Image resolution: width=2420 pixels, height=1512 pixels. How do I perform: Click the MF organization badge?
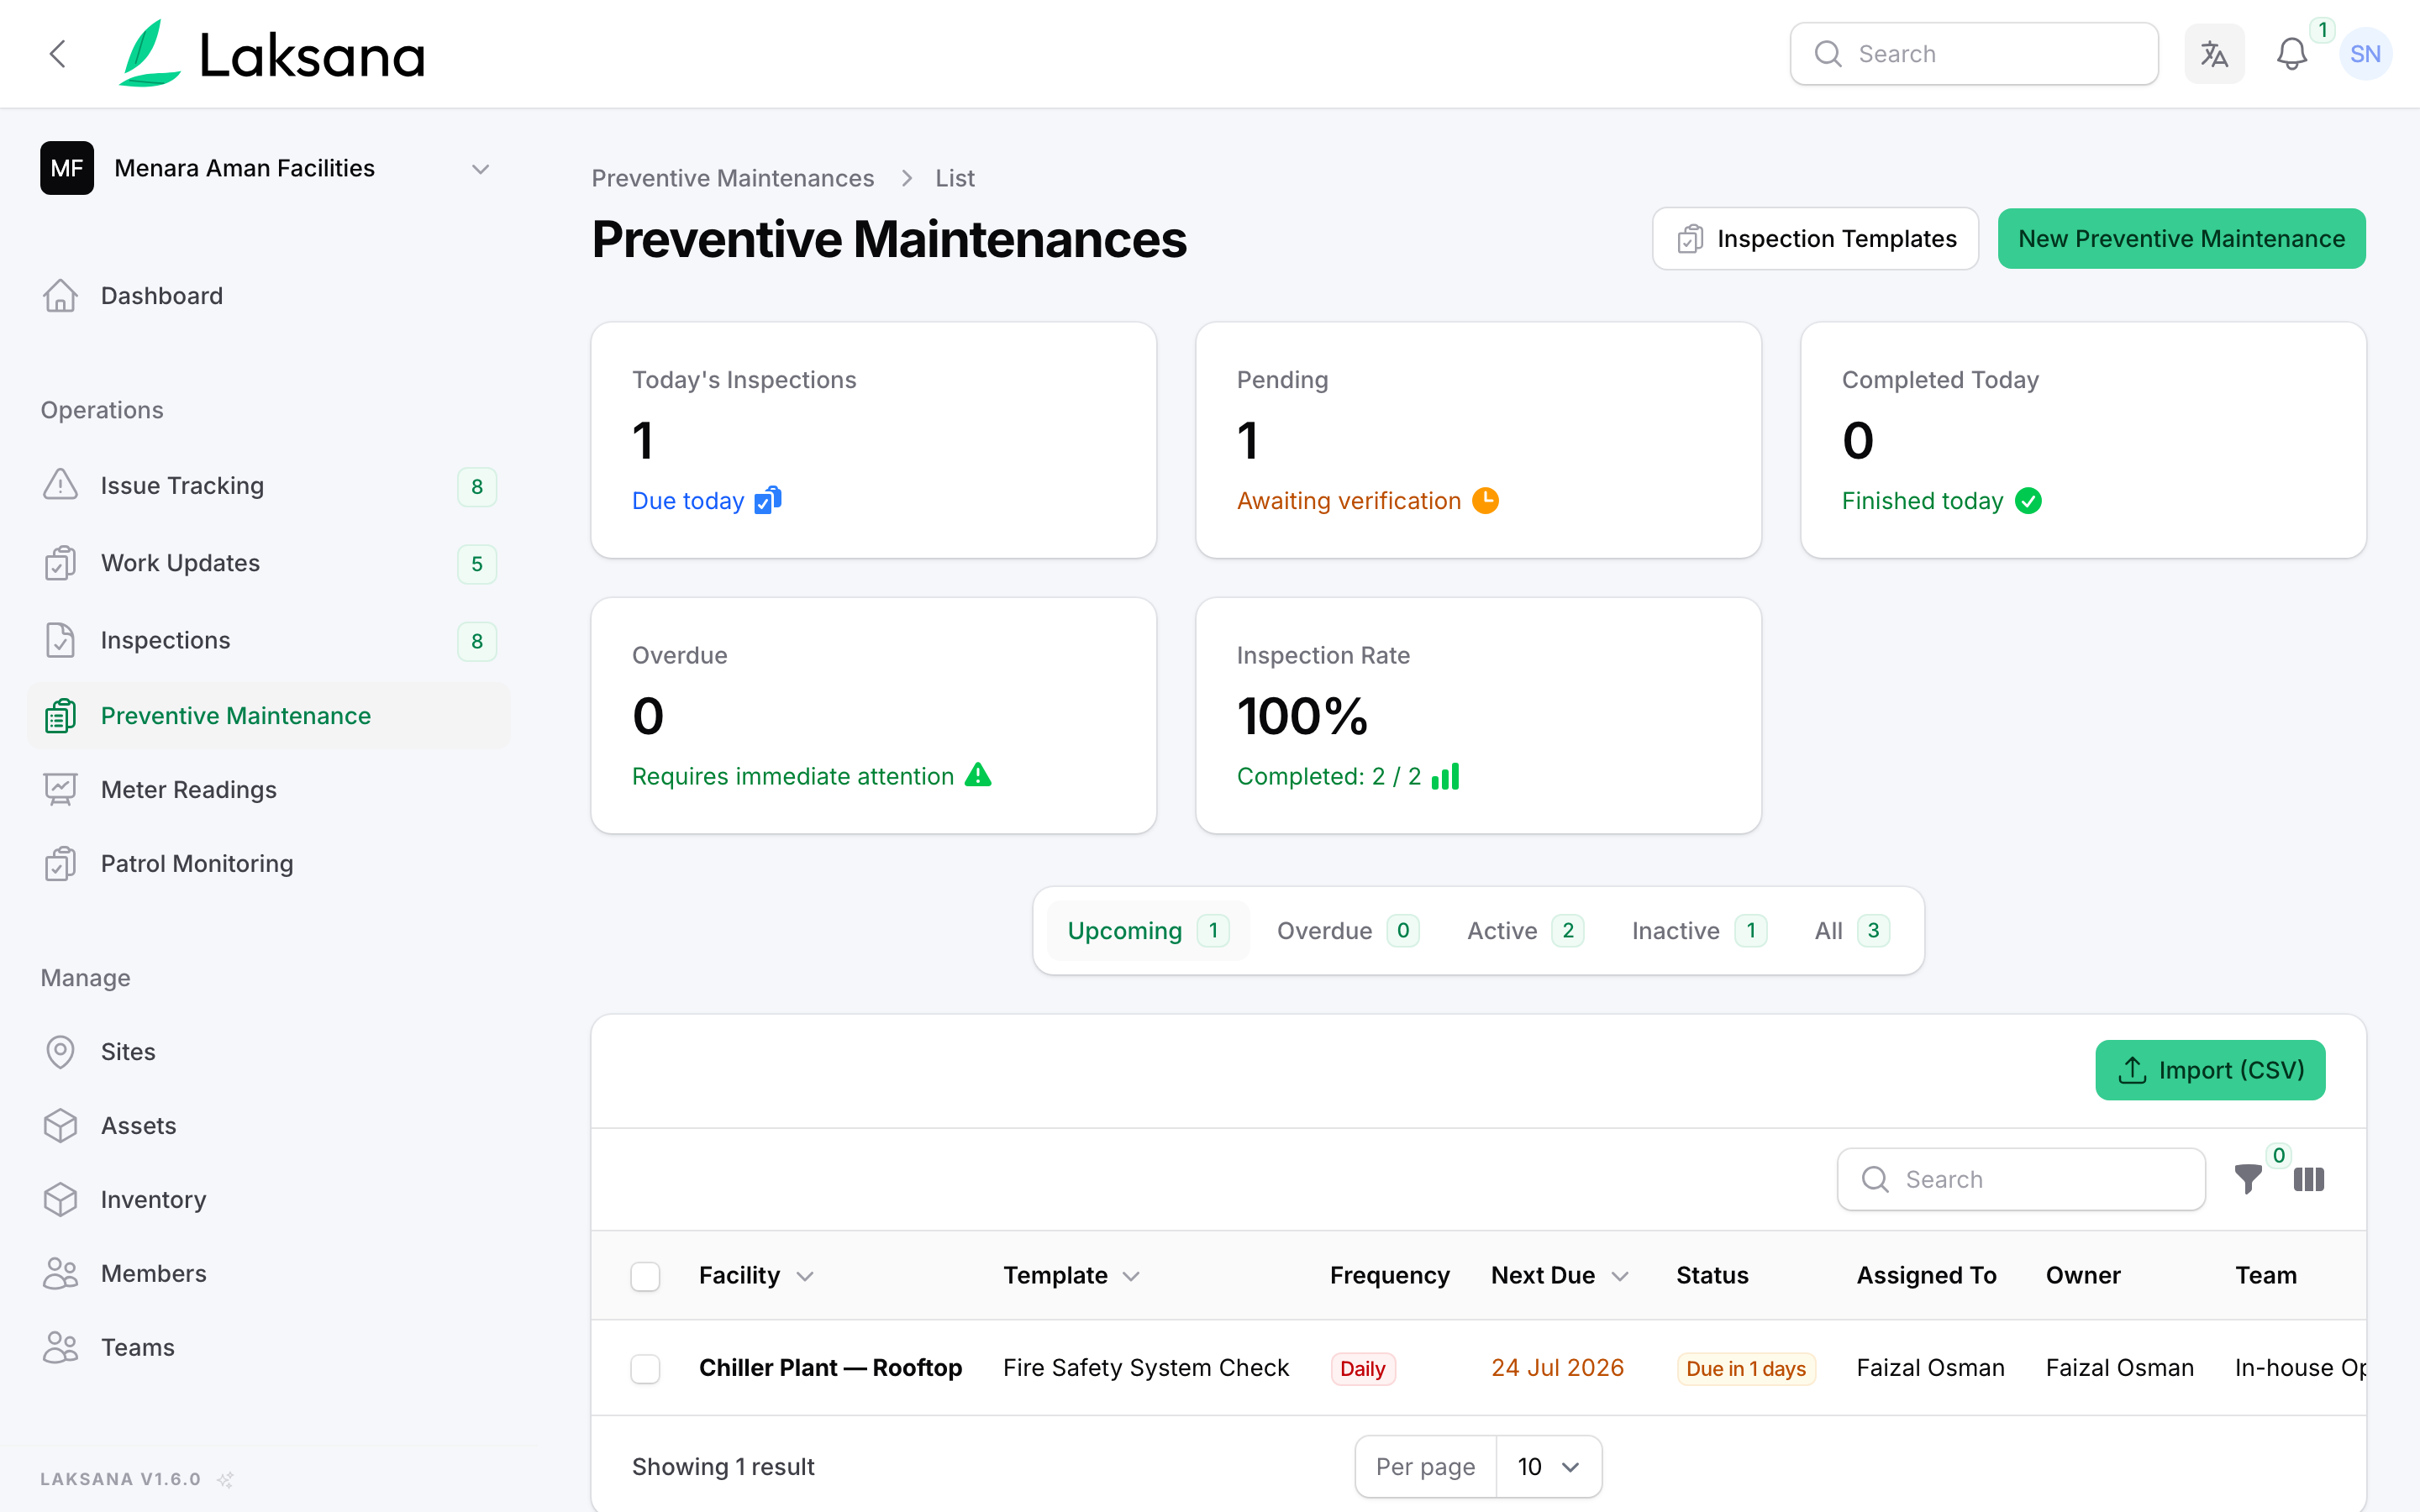67,168
